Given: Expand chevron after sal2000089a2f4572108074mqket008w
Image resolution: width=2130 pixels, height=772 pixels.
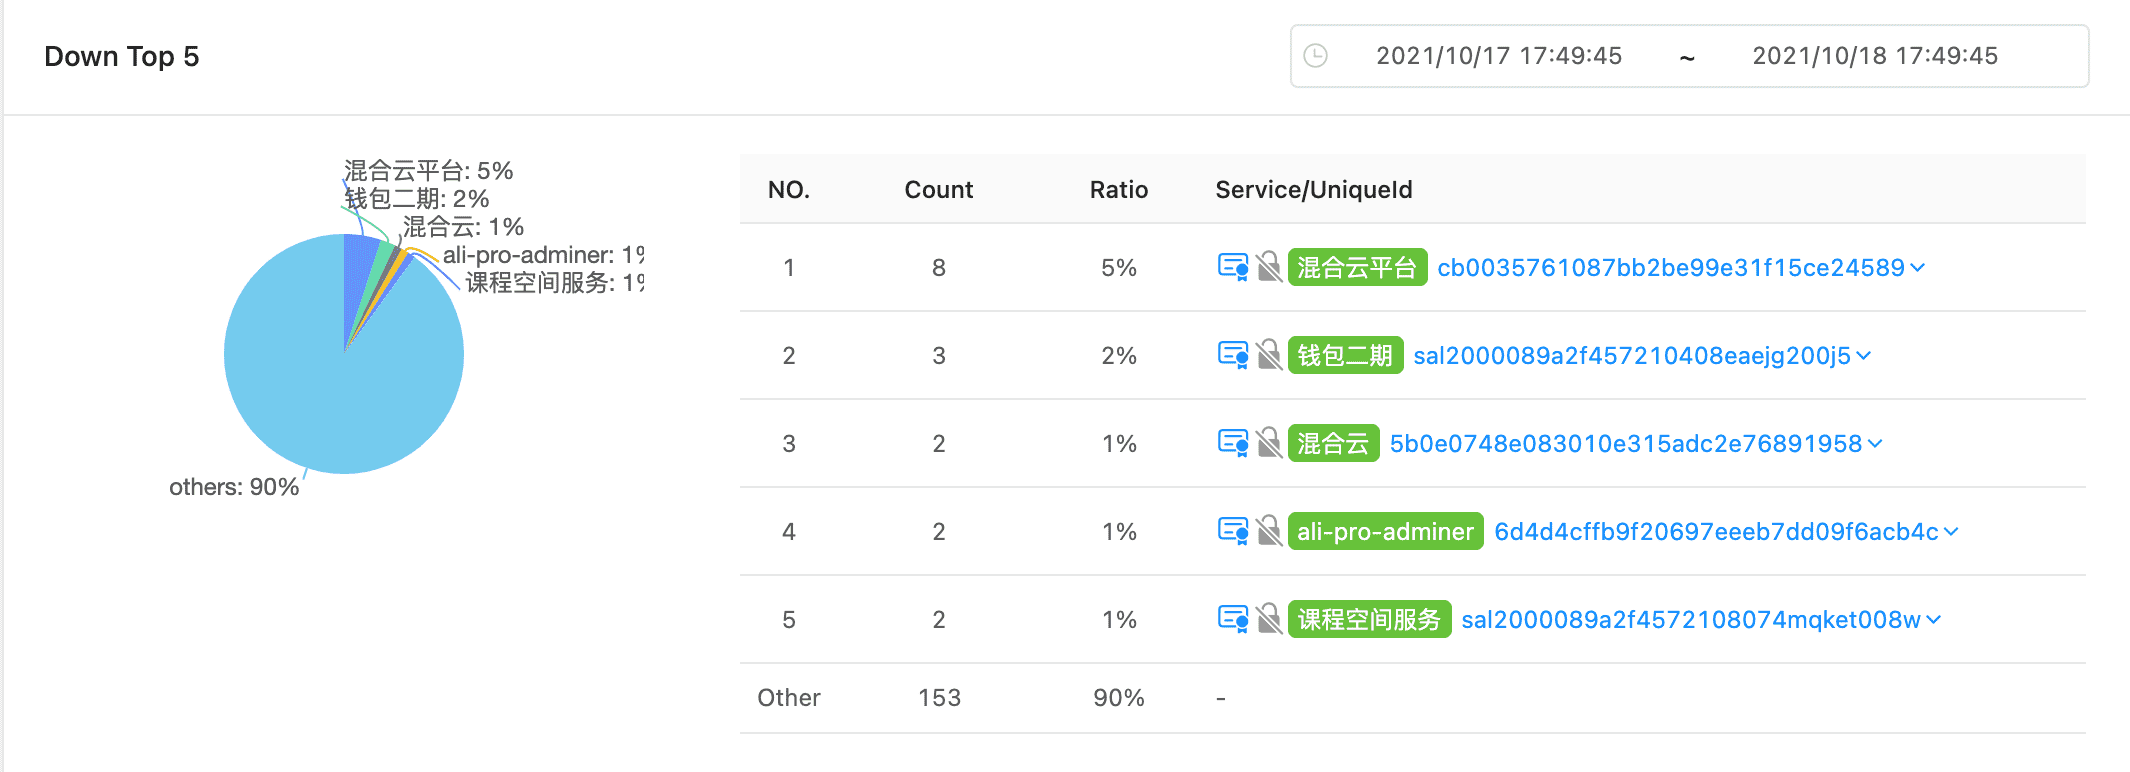Looking at the screenshot, I should (1933, 620).
